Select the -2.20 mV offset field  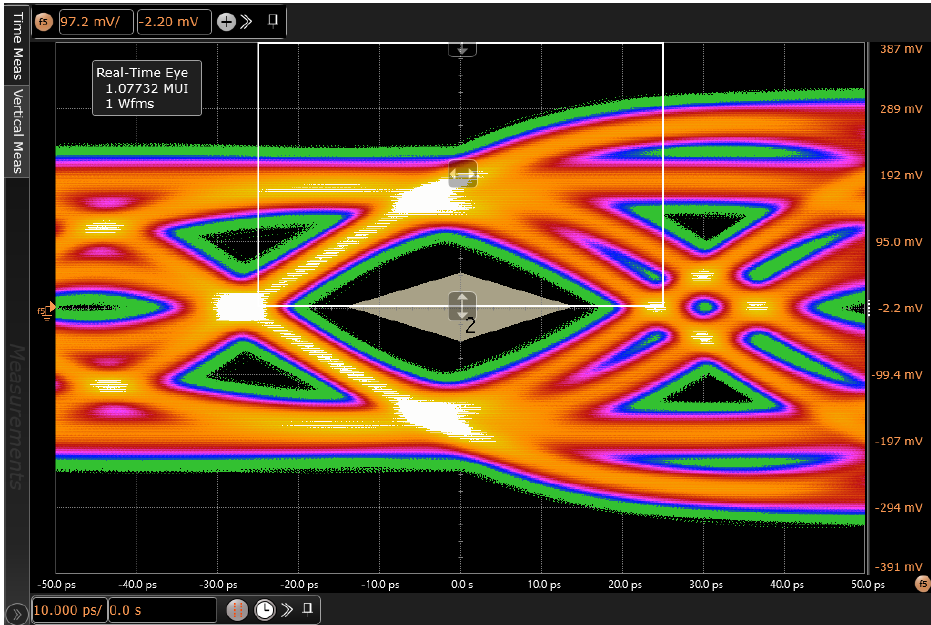(174, 22)
